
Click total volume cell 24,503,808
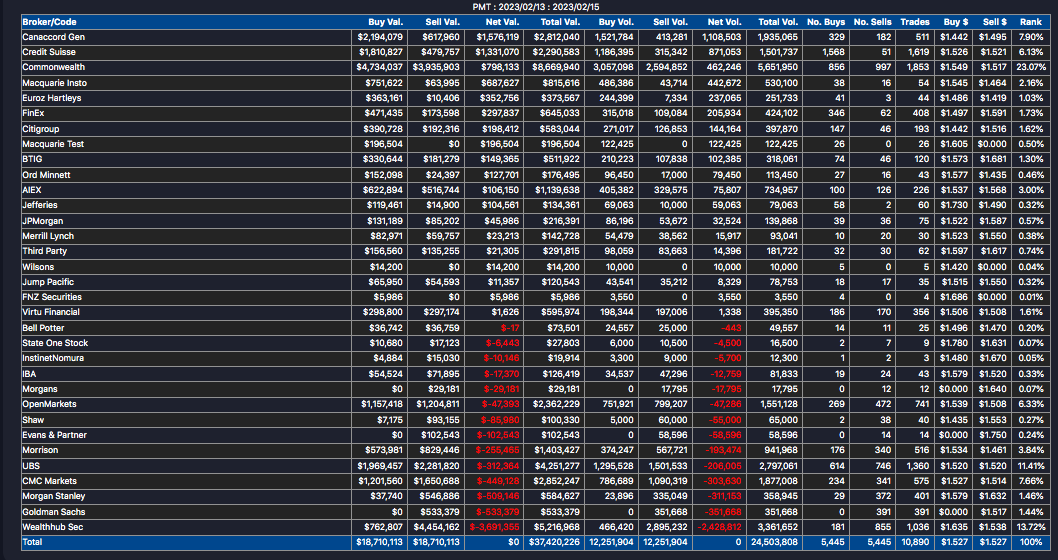click(777, 542)
